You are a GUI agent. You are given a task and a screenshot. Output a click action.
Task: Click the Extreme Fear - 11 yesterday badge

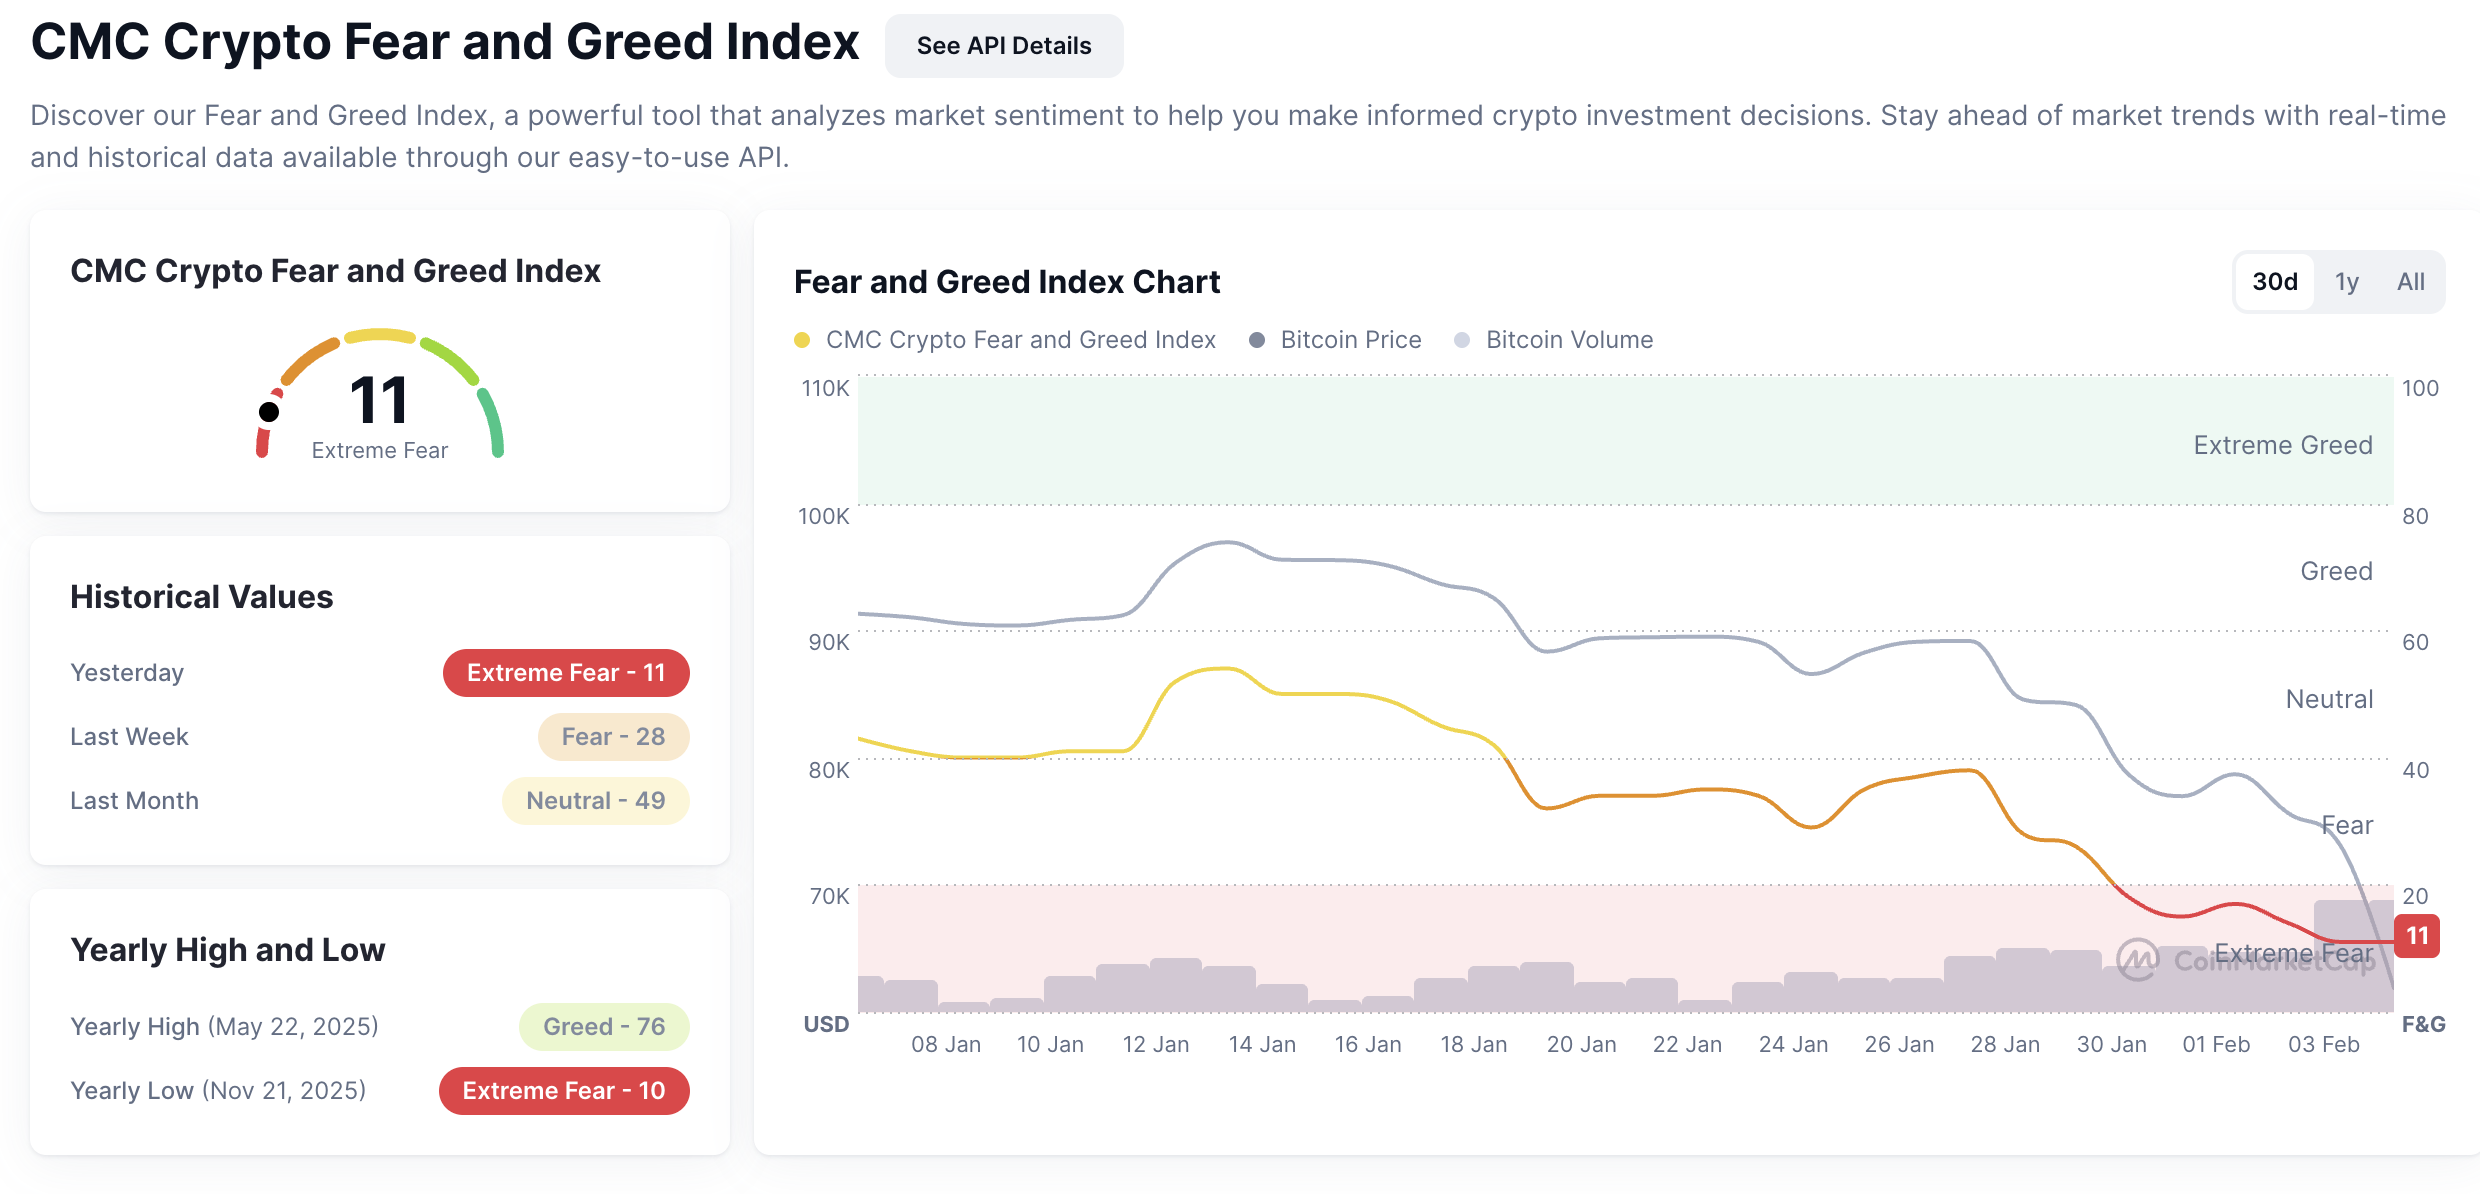566,673
